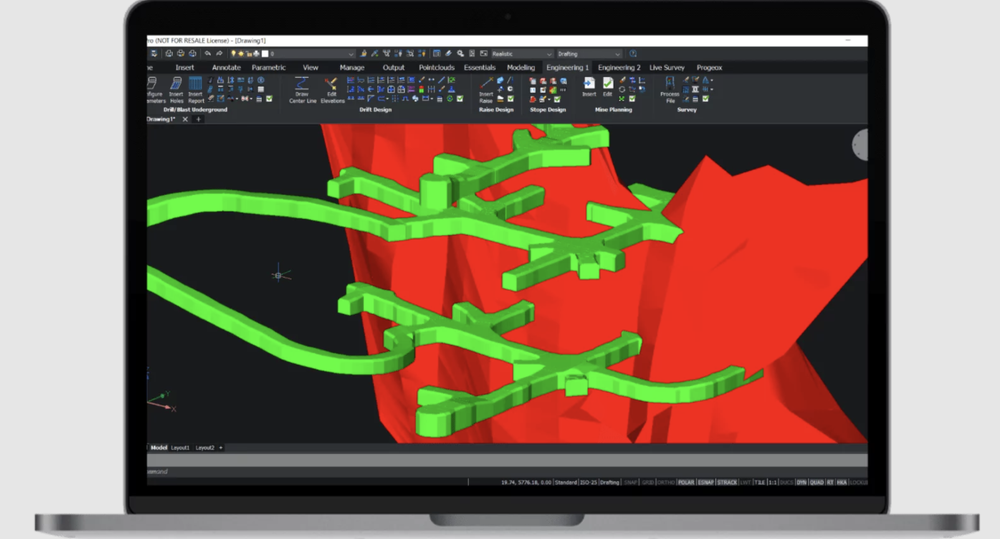The image size is (1000, 539).
Task: Select the Engineering 1 ribbon tab
Action: (567, 67)
